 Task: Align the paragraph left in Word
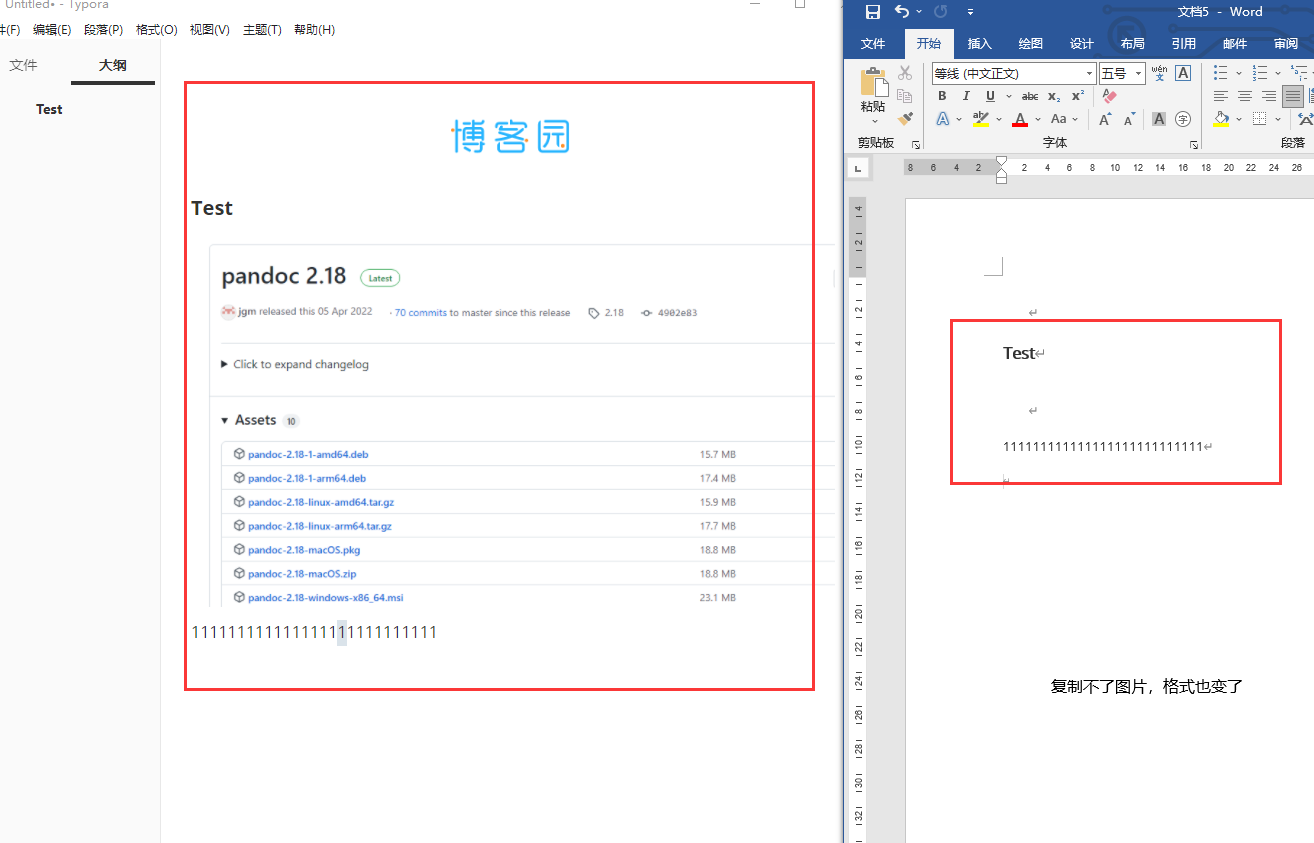[1221, 96]
